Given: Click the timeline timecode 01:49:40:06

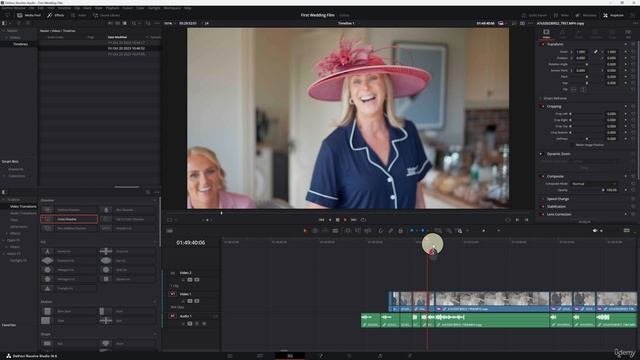Looking at the screenshot, I should click(x=191, y=242).
